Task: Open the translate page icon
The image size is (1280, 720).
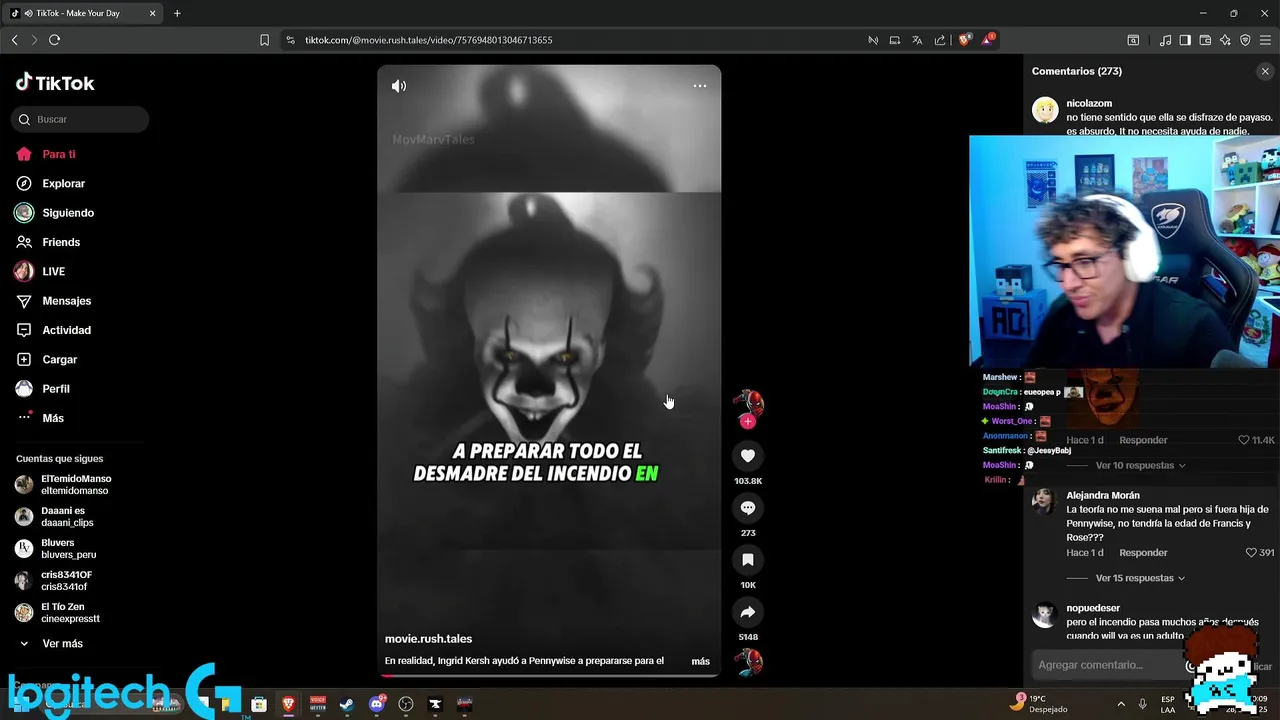Action: tap(917, 40)
